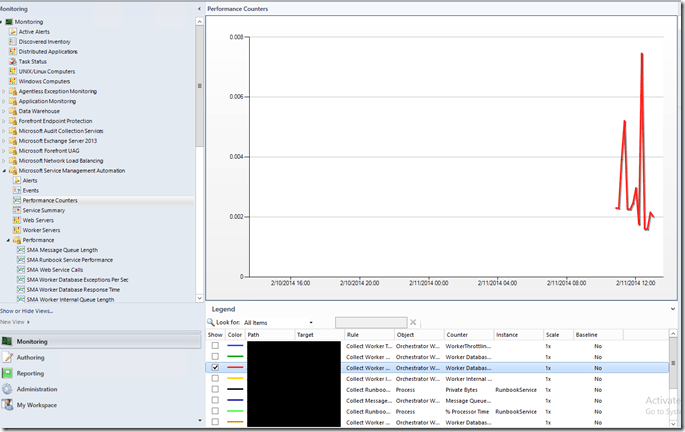Enable the % Processor Time counter checkbox

(215, 412)
